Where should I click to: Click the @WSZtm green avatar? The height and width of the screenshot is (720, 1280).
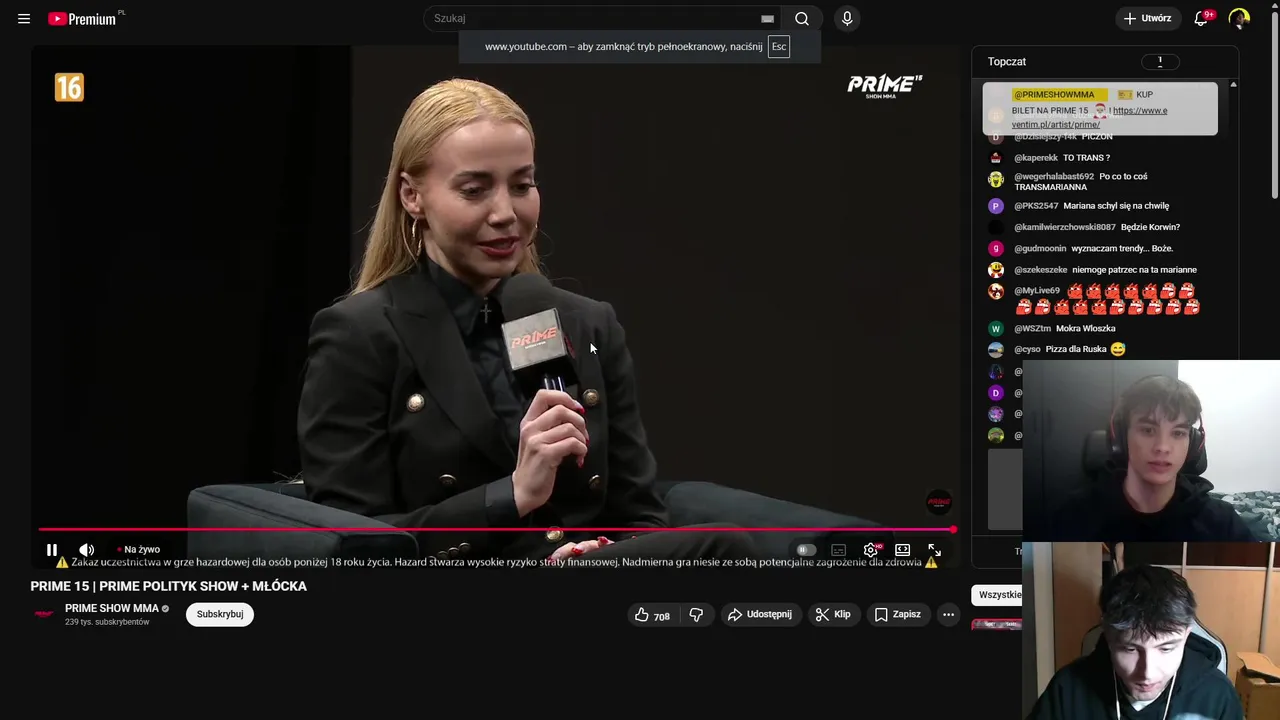click(x=995, y=328)
